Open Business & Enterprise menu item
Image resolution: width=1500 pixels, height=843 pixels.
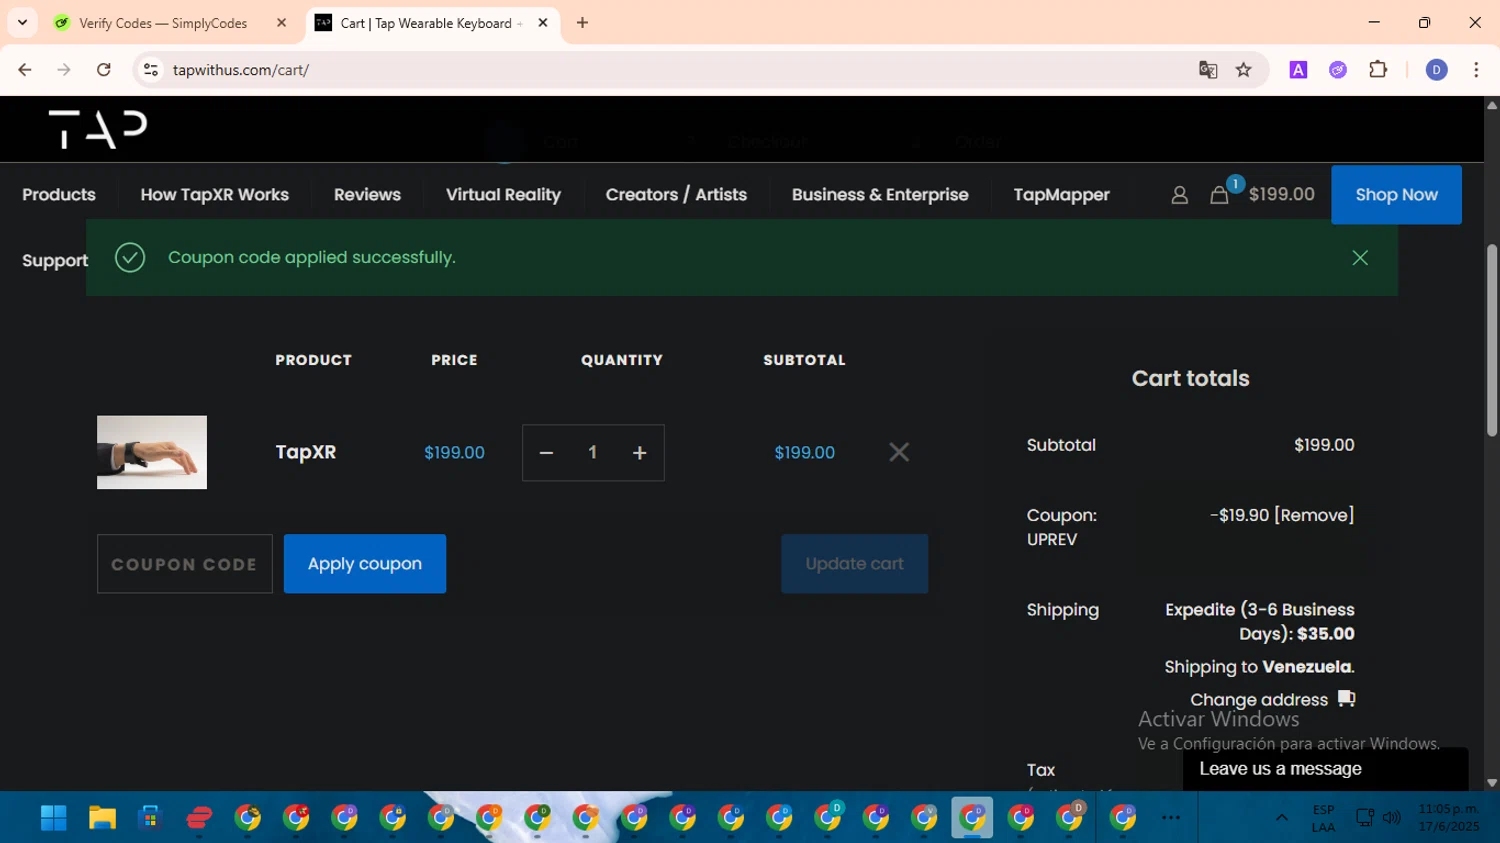880,195
